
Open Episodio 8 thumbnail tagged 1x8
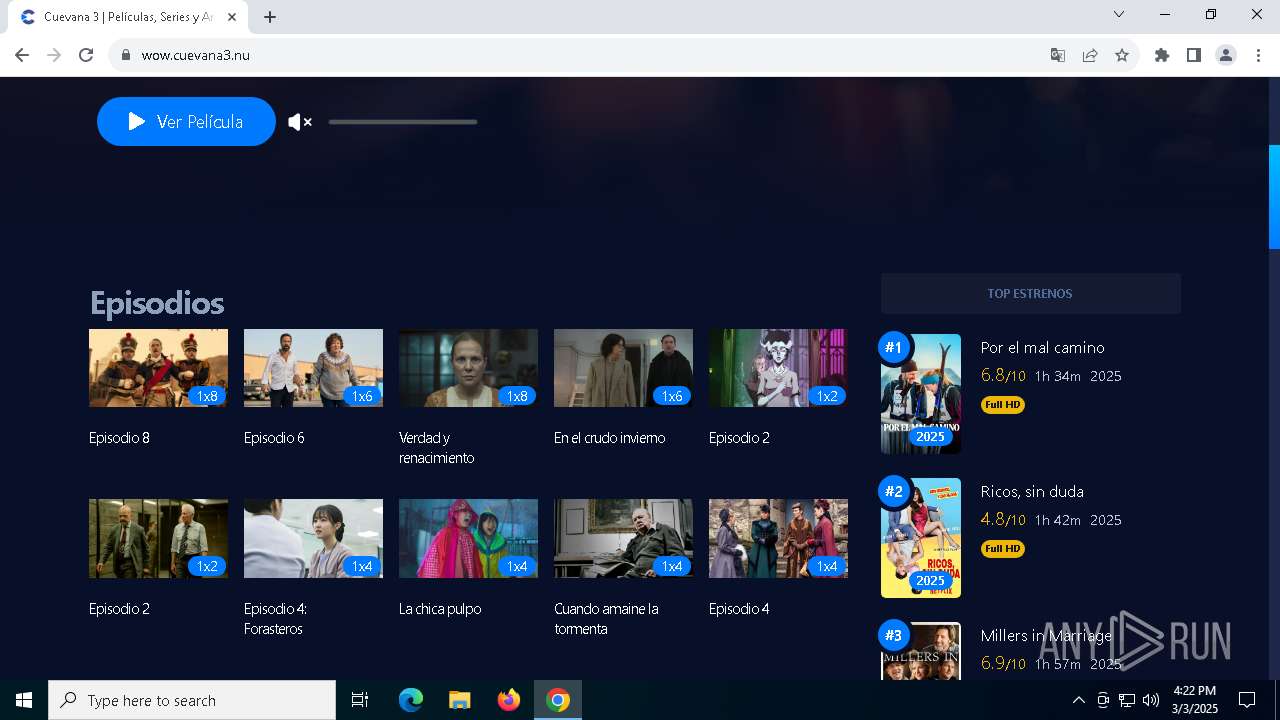(x=158, y=368)
